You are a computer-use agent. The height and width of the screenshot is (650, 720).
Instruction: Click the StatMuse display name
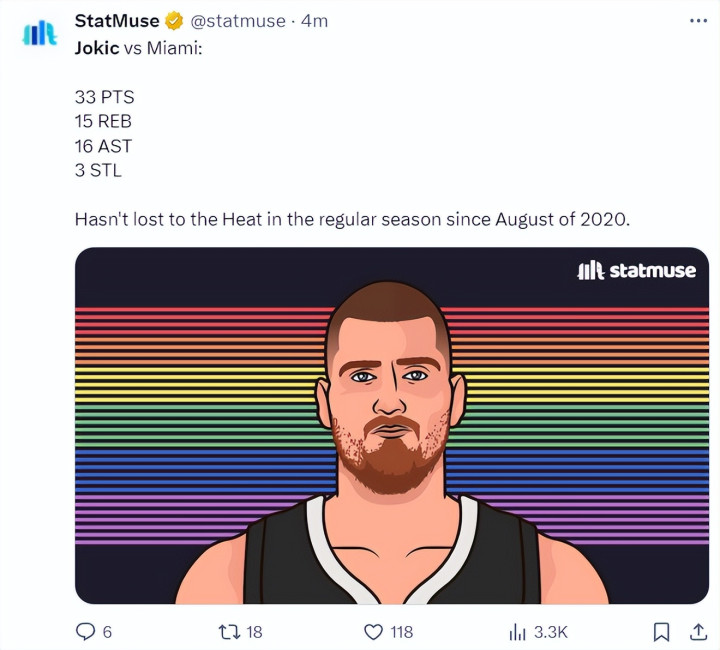pos(117,21)
